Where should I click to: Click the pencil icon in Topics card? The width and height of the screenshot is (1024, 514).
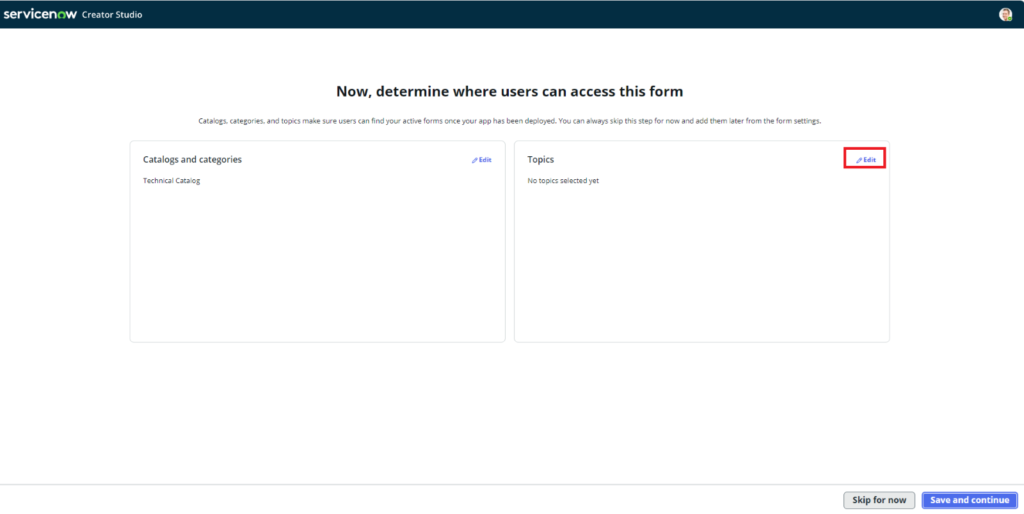(x=859, y=160)
